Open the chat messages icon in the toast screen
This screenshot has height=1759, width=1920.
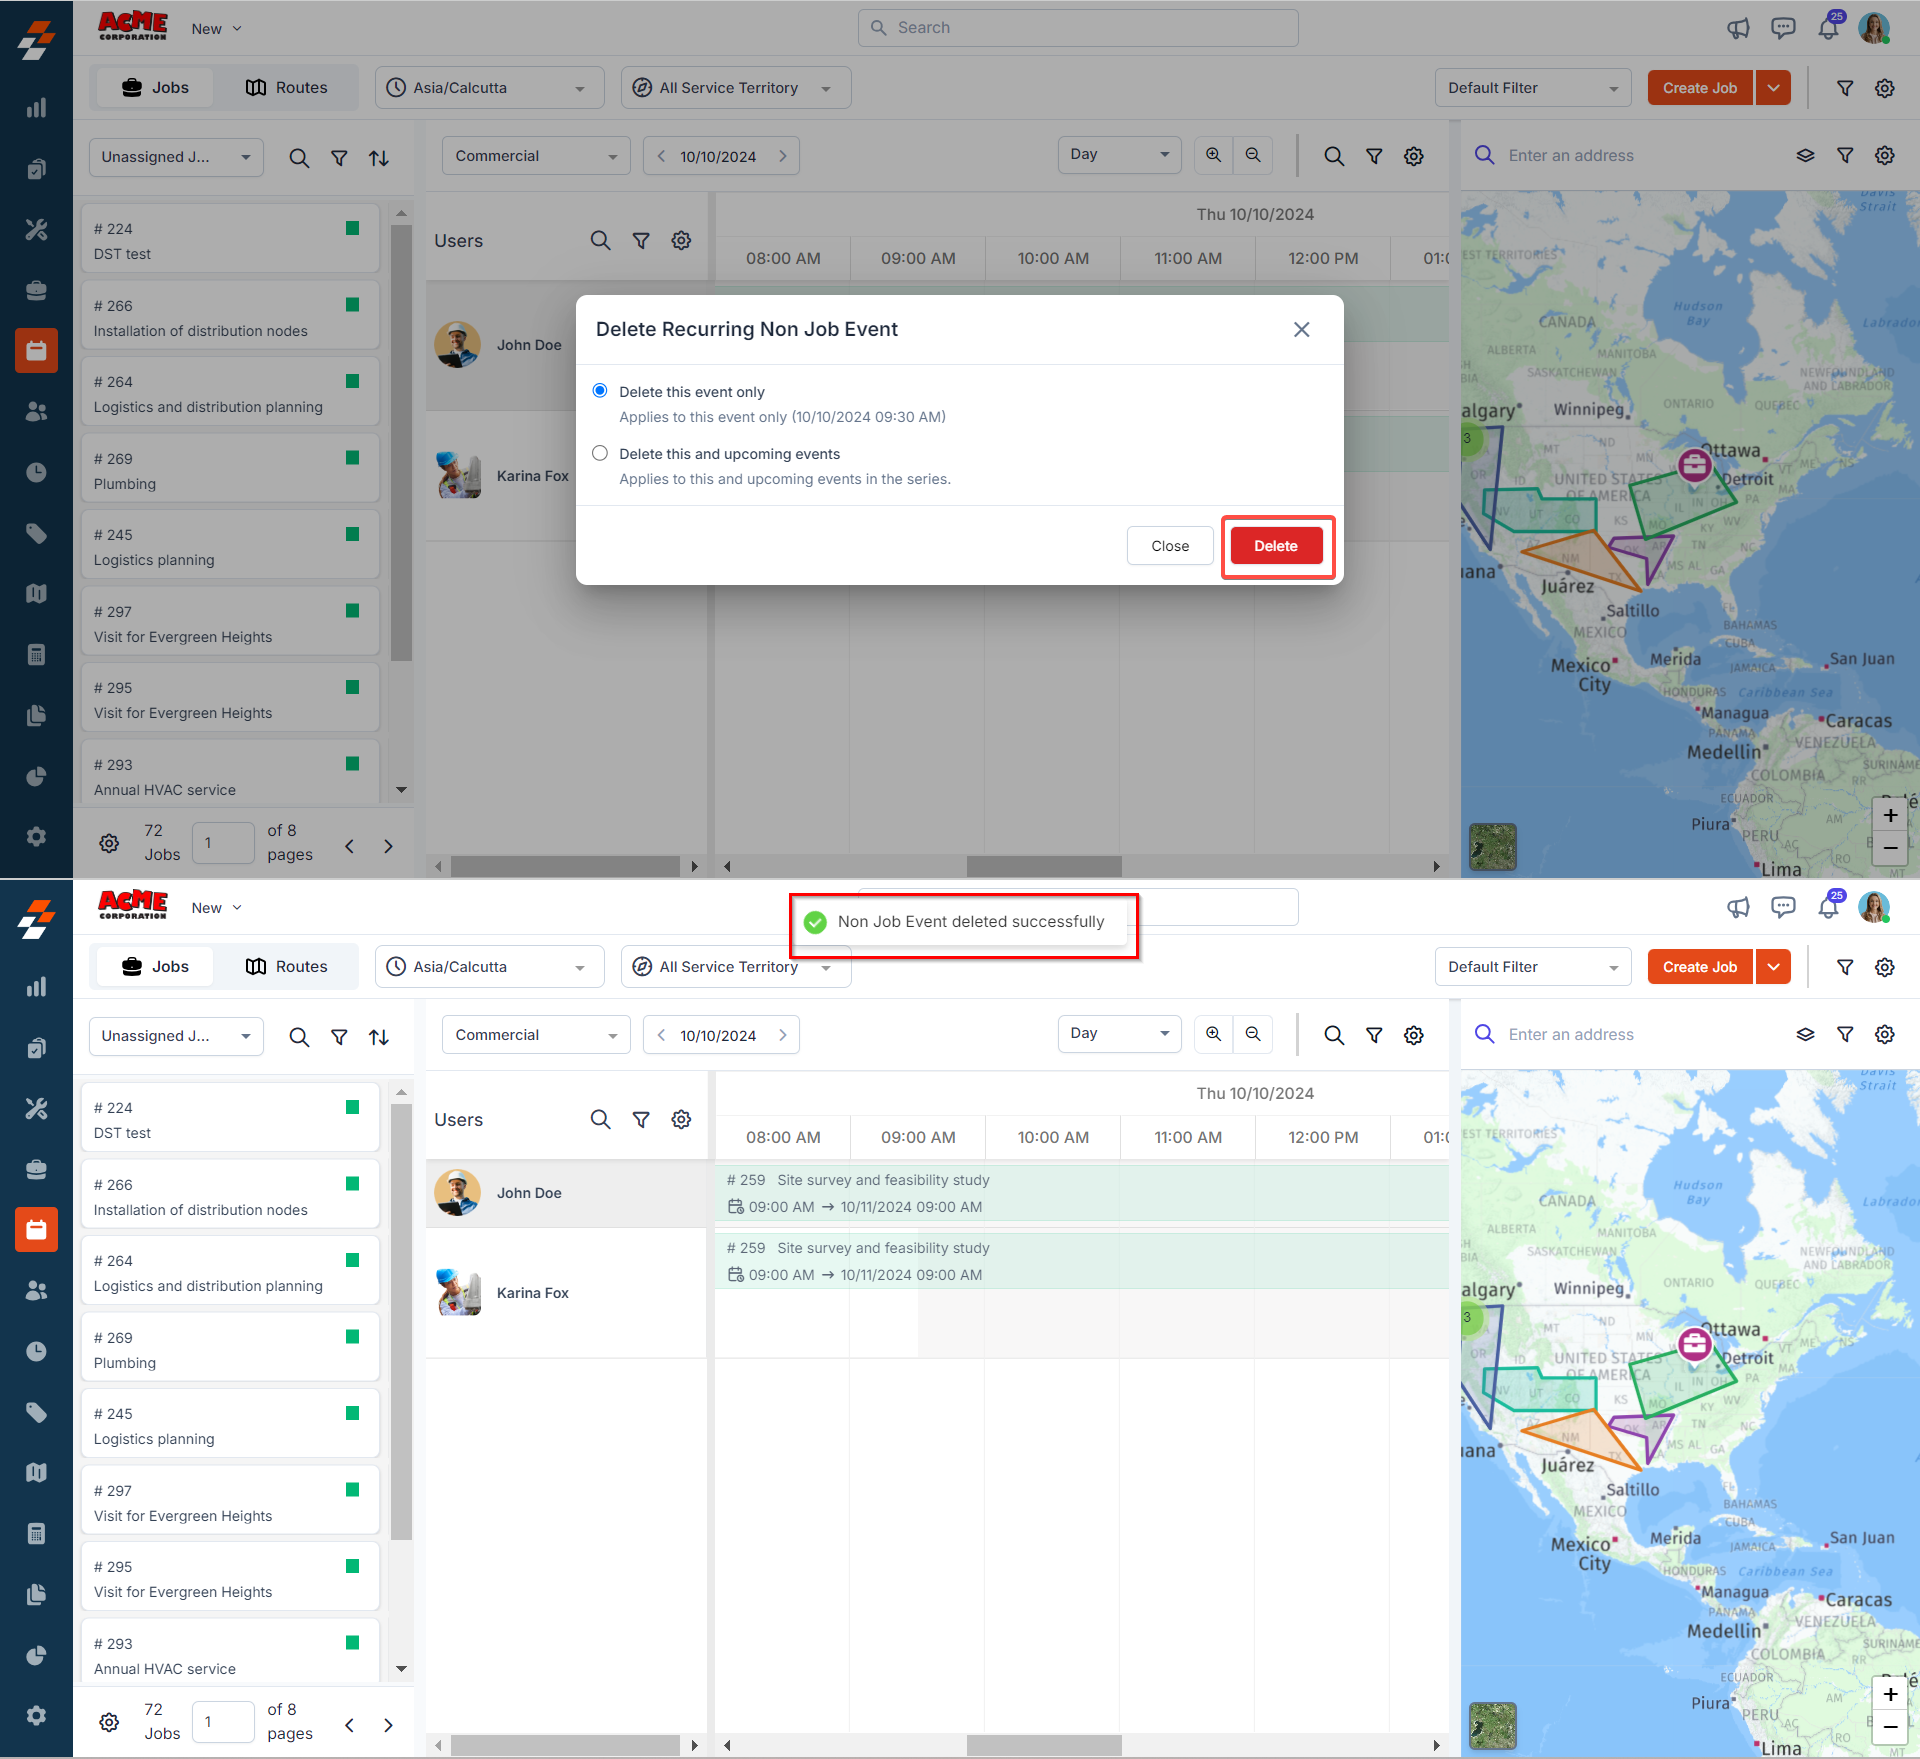pos(1783,907)
